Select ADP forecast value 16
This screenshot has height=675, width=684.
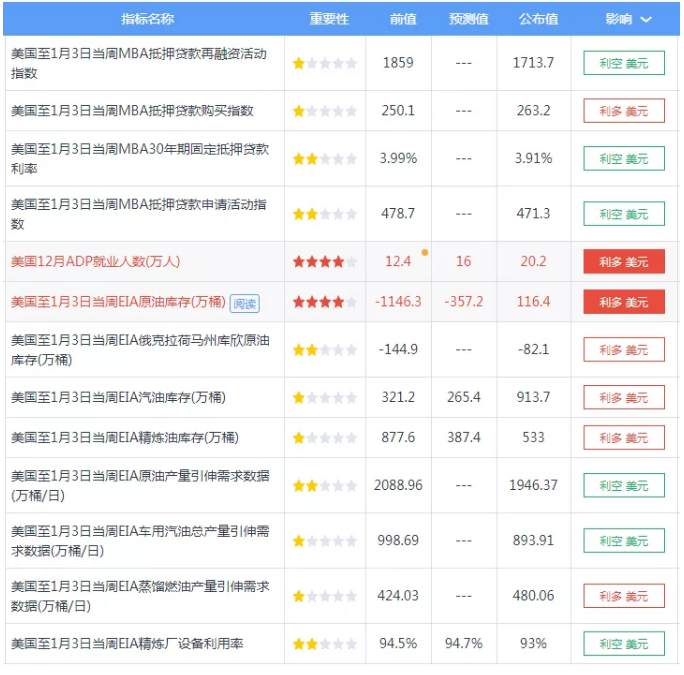coord(463,261)
